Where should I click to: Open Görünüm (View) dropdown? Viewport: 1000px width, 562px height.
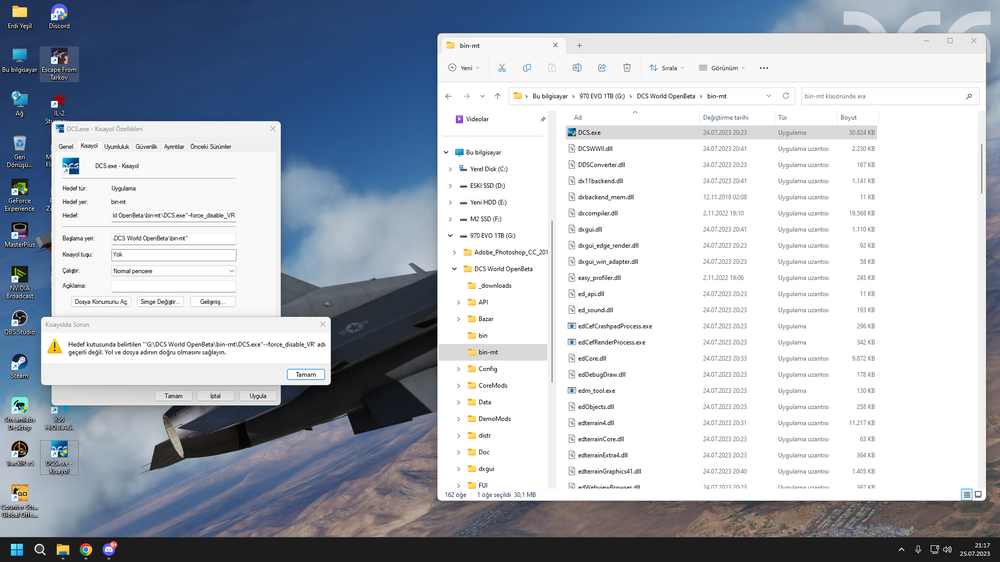722,68
